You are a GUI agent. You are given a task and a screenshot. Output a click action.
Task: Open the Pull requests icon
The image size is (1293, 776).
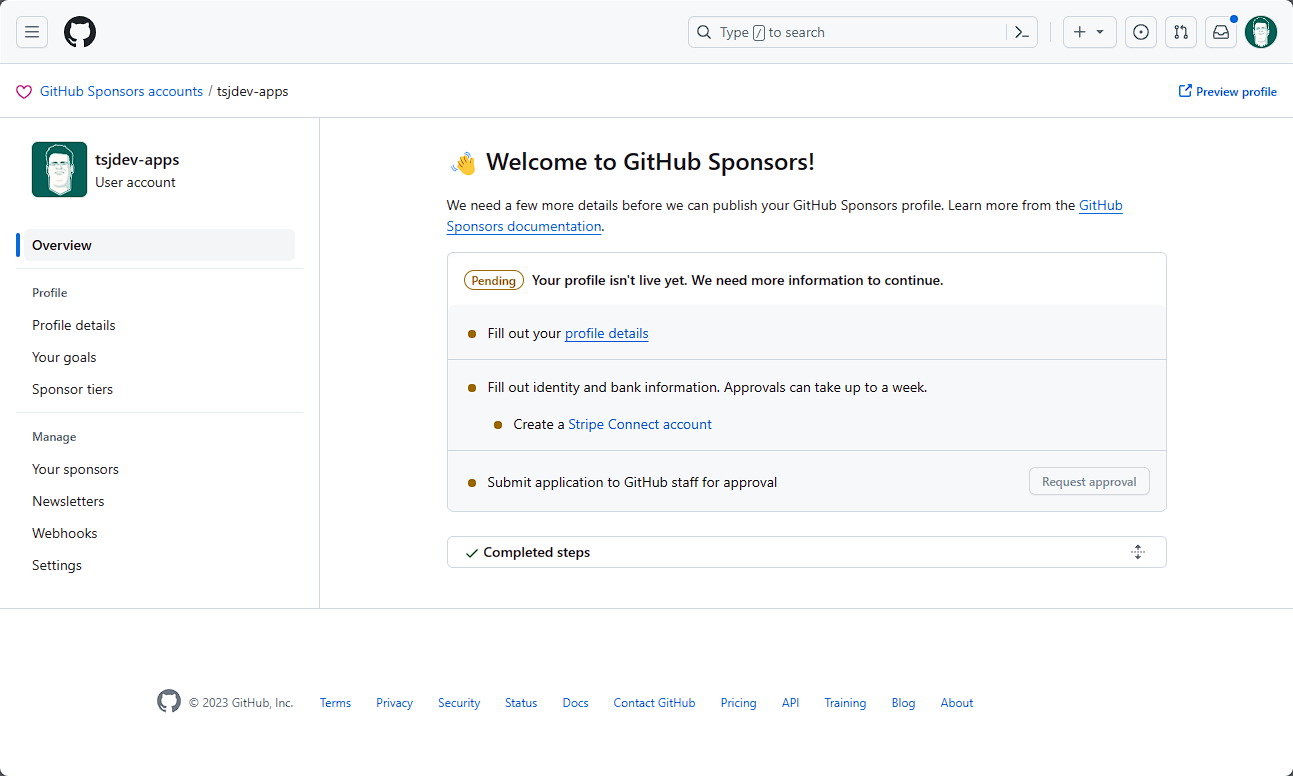click(x=1181, y=32)
